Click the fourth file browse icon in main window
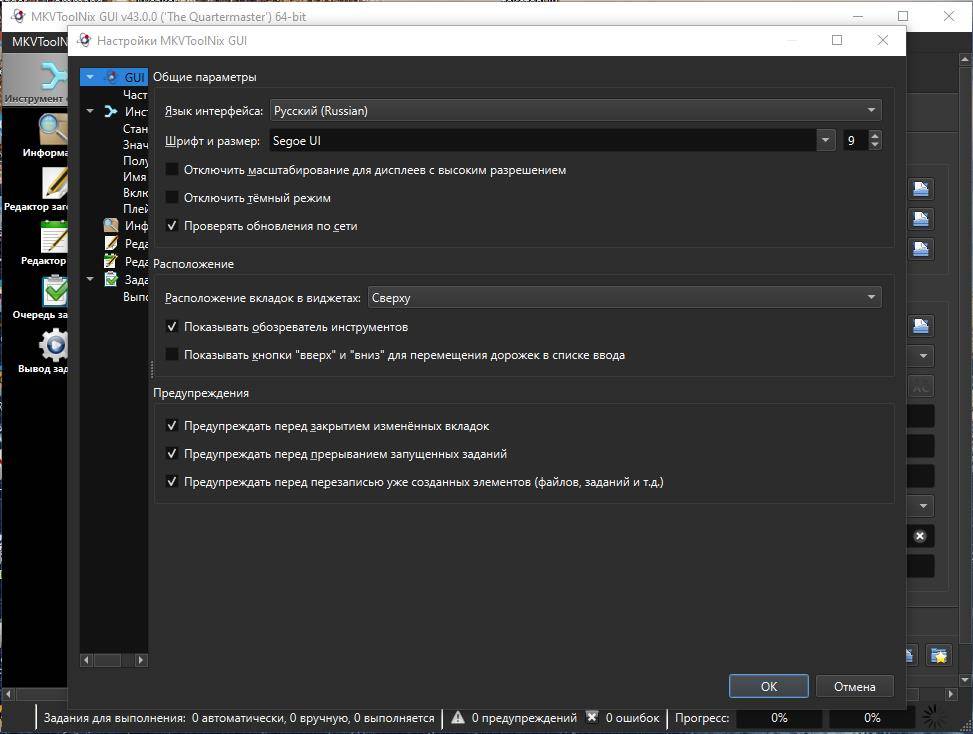The image size is (973, 734). (921, 326)
